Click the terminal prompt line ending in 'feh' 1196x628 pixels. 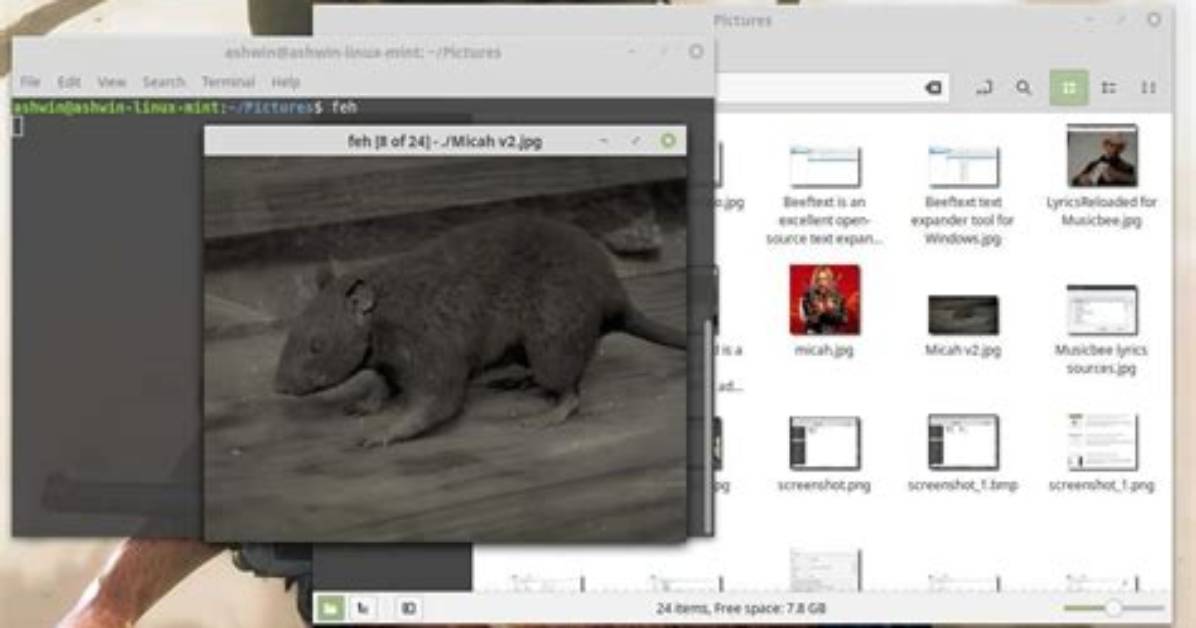pyautogui.click(x=185, y=107)
